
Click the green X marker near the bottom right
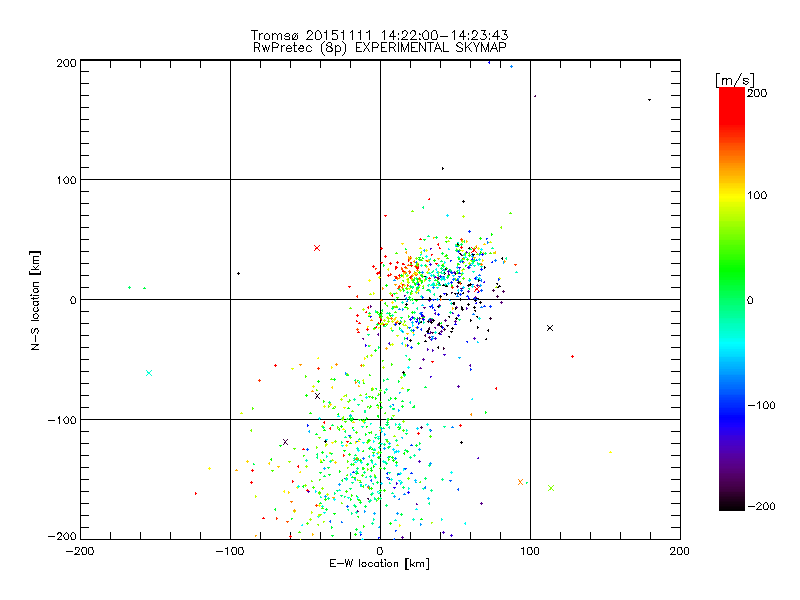[x=551, y=488]
